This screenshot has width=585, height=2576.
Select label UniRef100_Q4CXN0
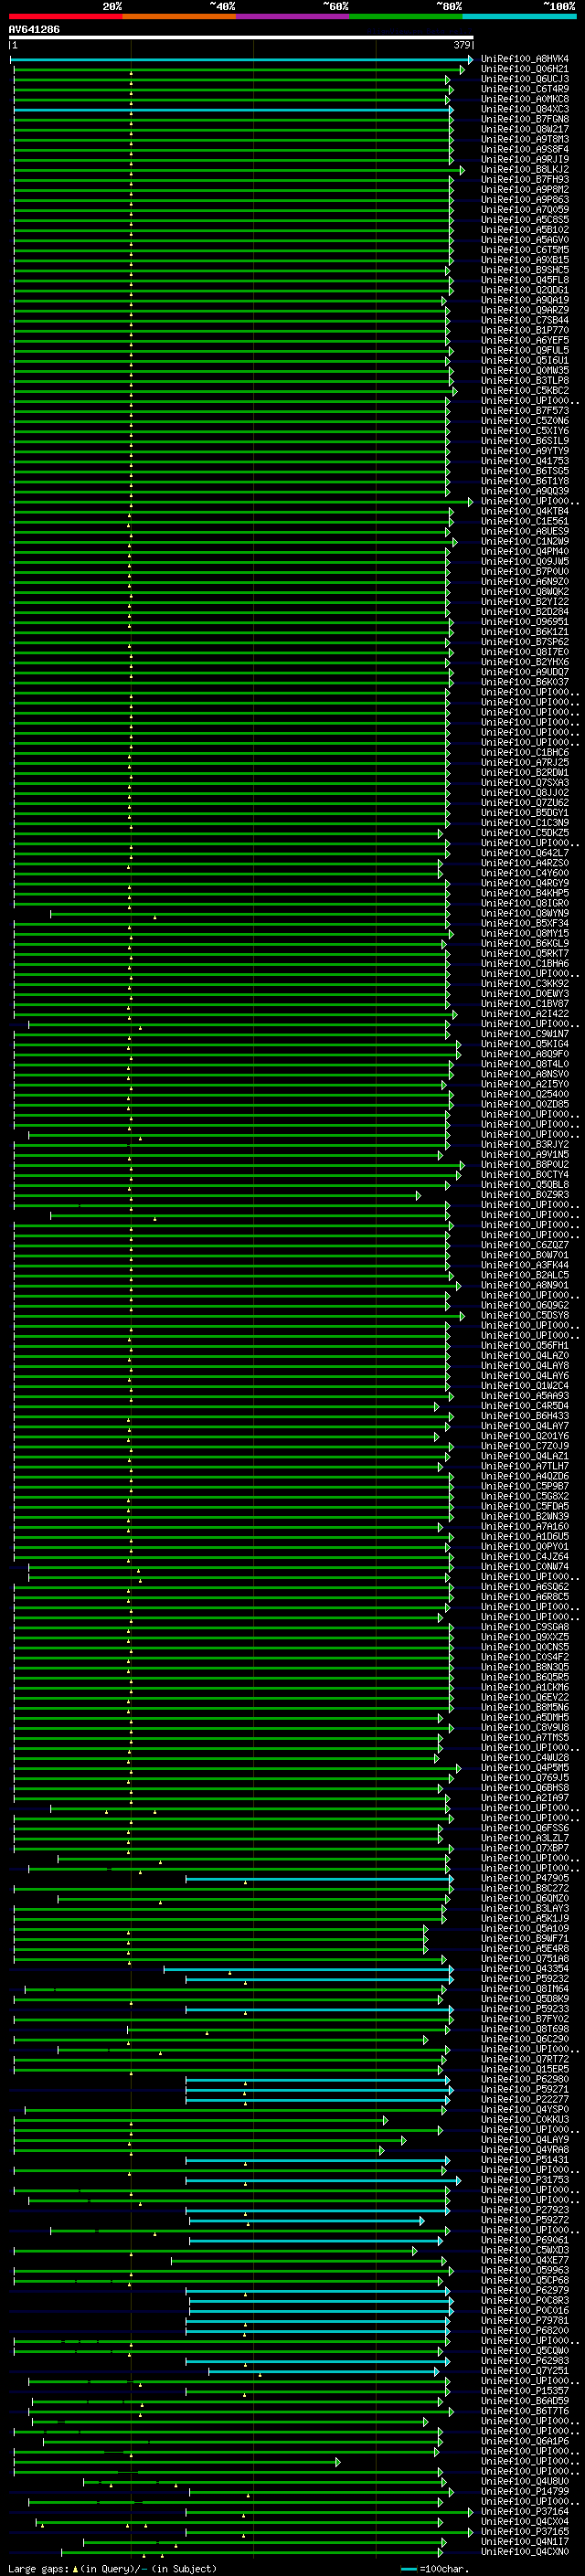click(525, 2551)
